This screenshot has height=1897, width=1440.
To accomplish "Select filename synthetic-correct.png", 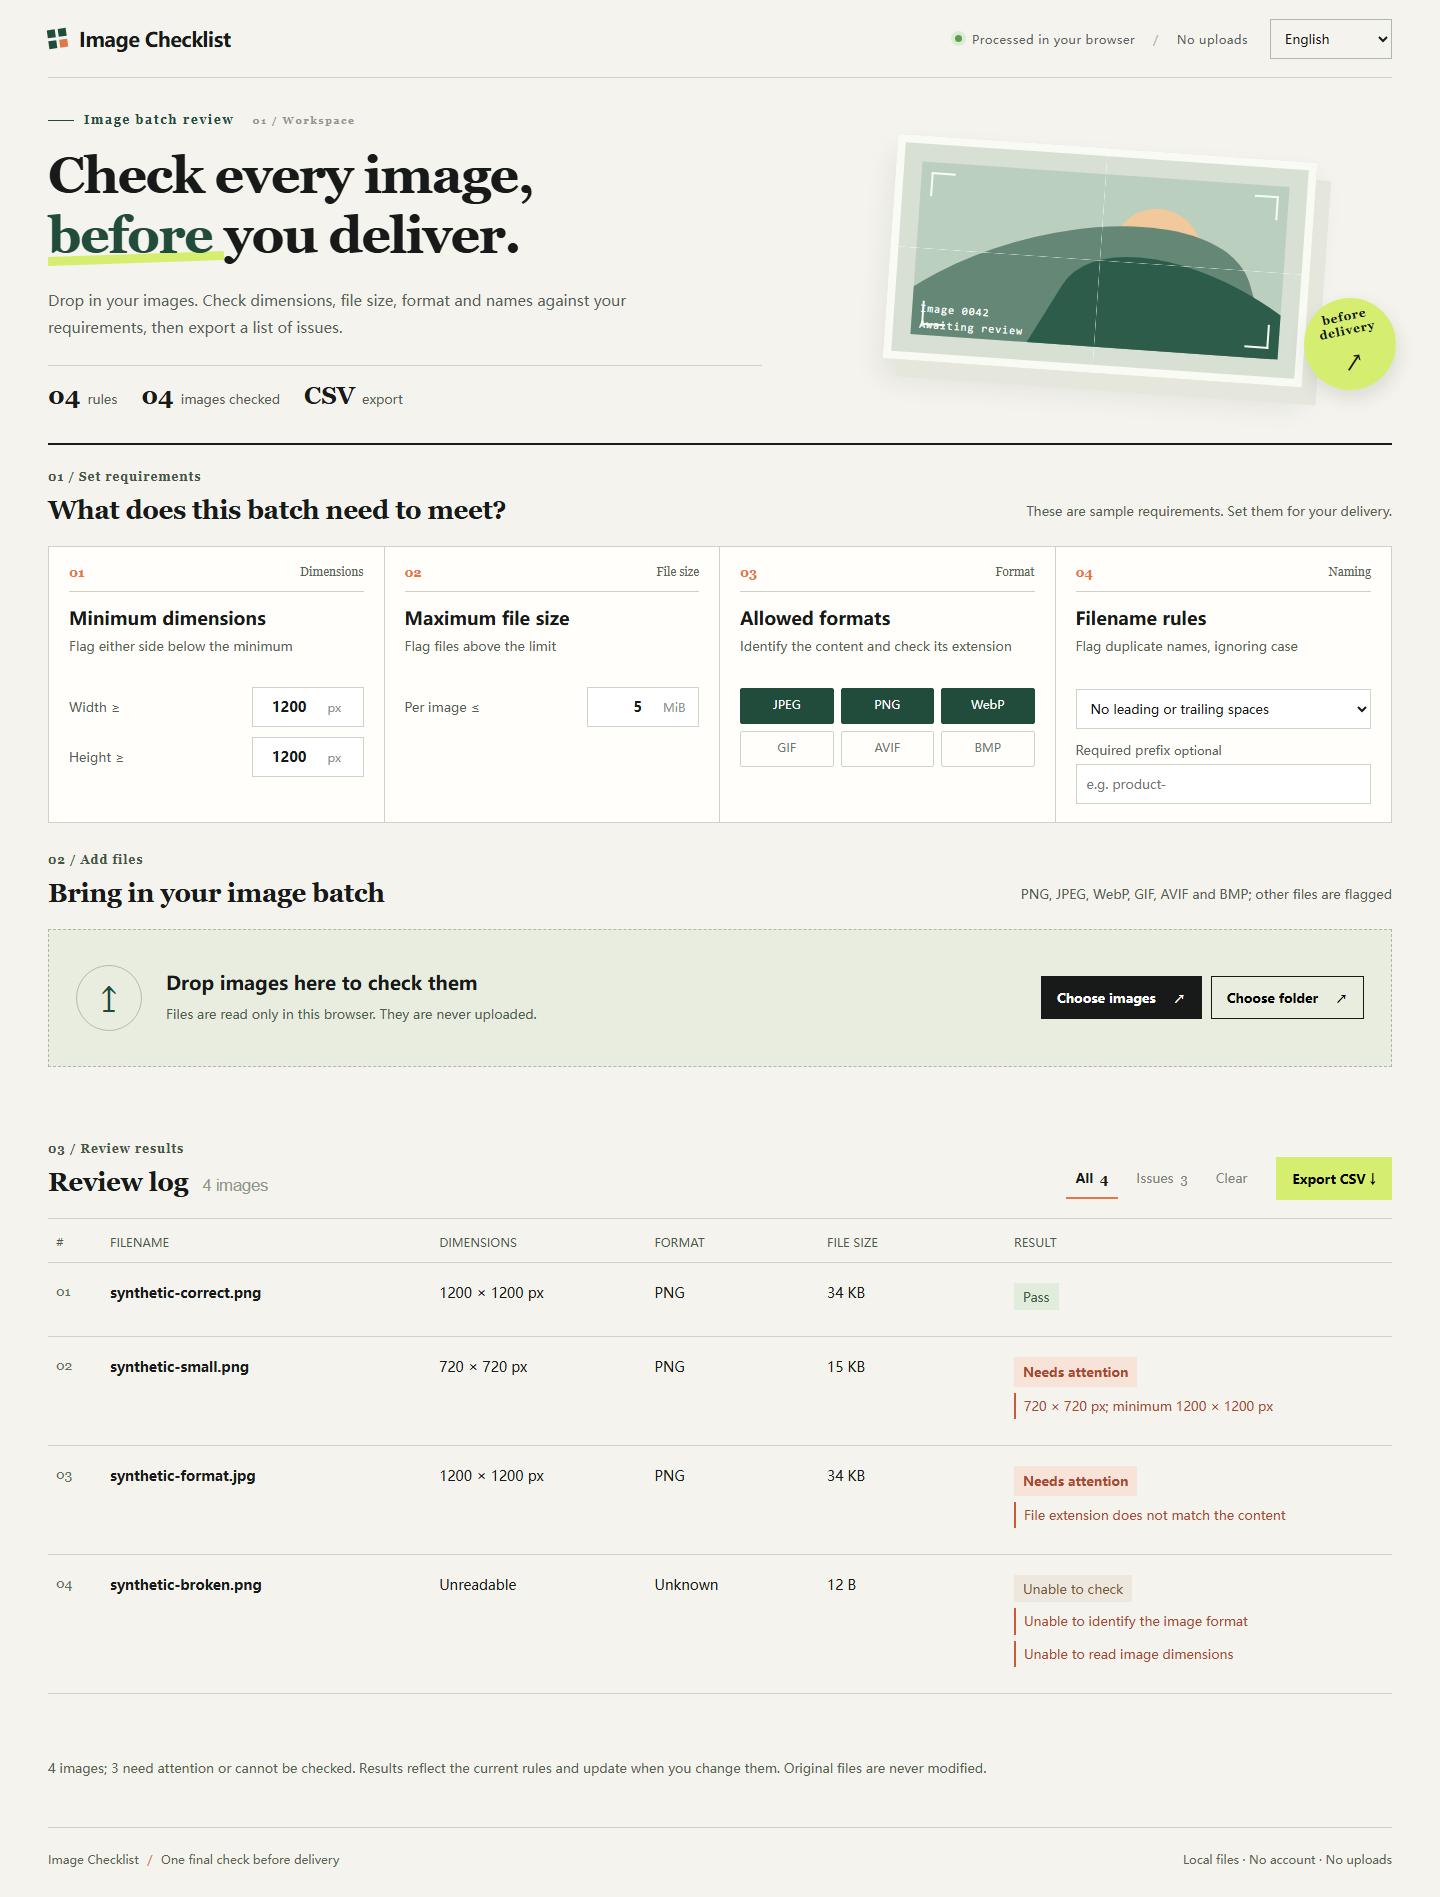I will click(185, 1293).
